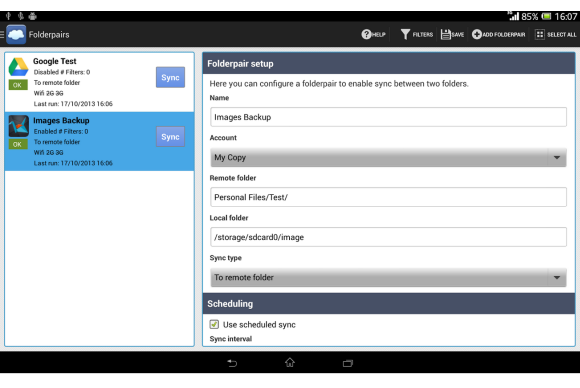Tap Android back navigation icon
580x388 pixels.
point(232,363)
